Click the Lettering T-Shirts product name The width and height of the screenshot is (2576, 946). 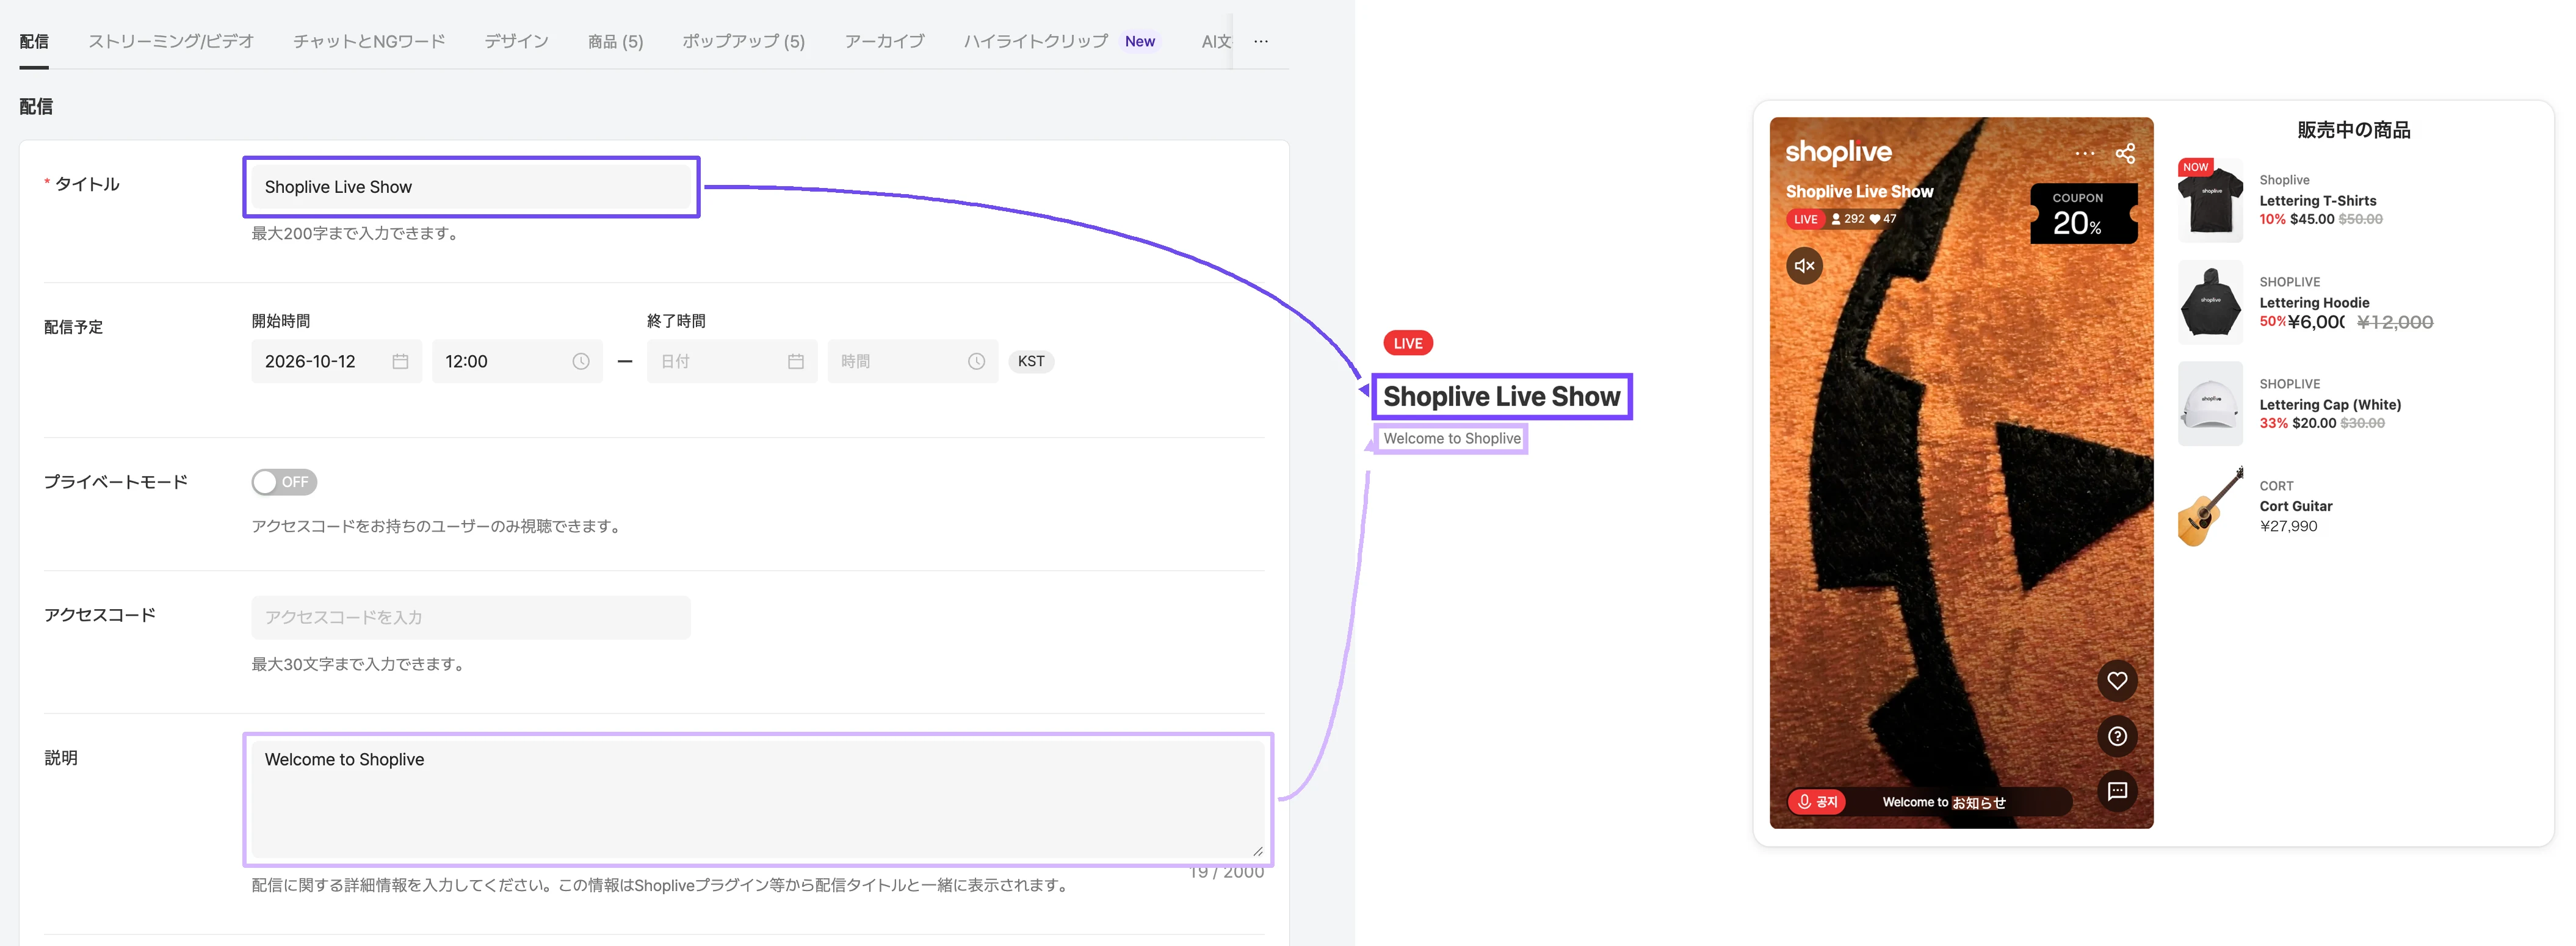[x=2317, y=200]
